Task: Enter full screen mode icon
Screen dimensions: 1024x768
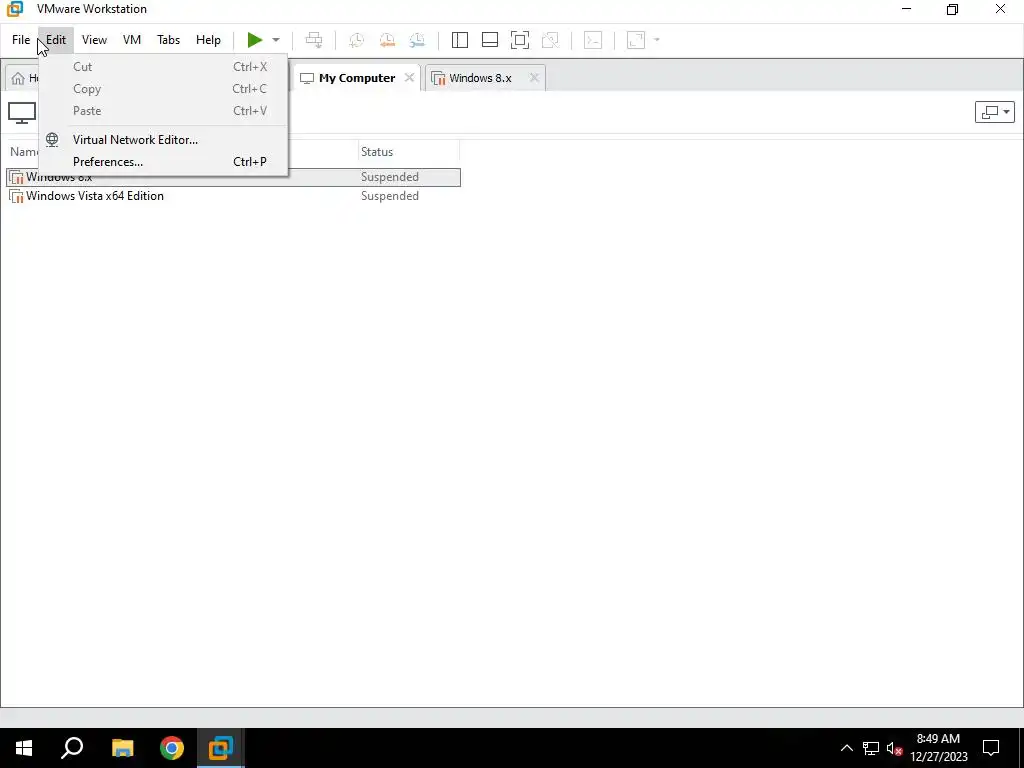Action: (x=520, y=40)
